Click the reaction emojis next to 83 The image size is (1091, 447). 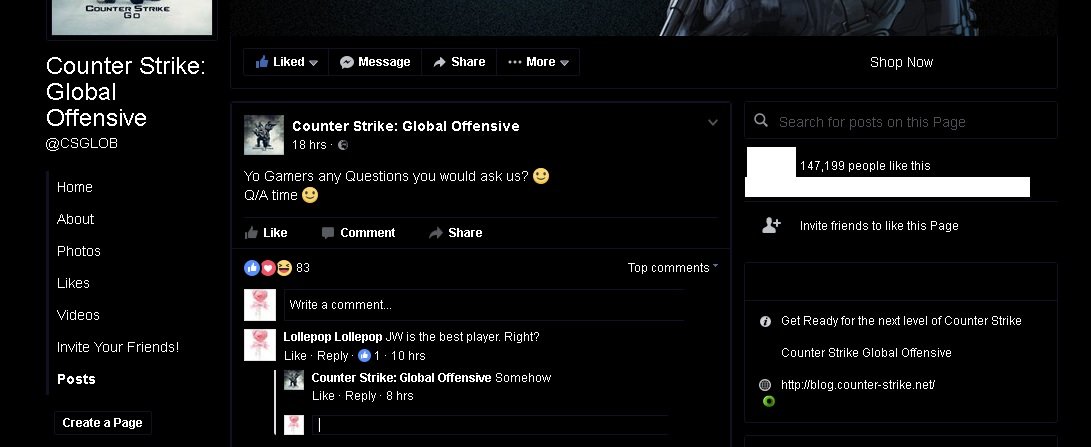[x=268, y=267]
